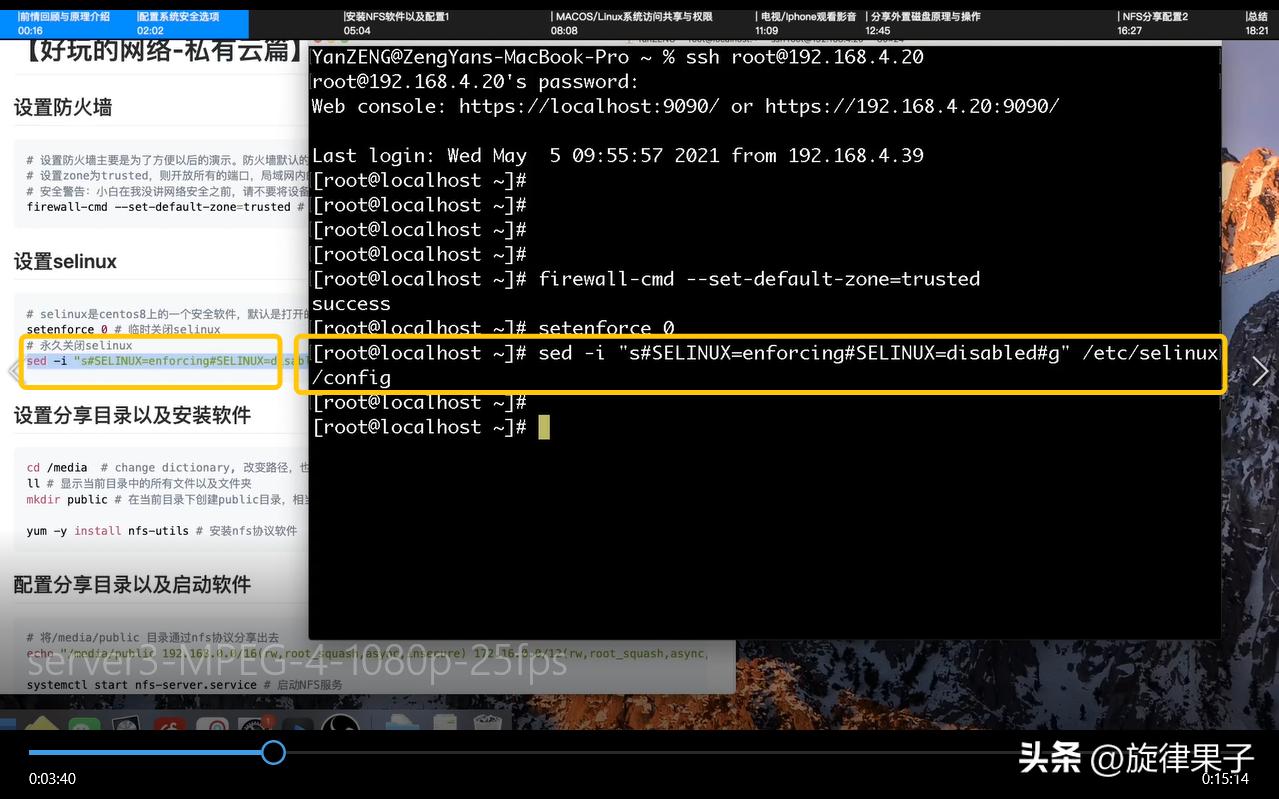Click firewall-cmd code line in document
1279x799 pixels.
[165, 207]
